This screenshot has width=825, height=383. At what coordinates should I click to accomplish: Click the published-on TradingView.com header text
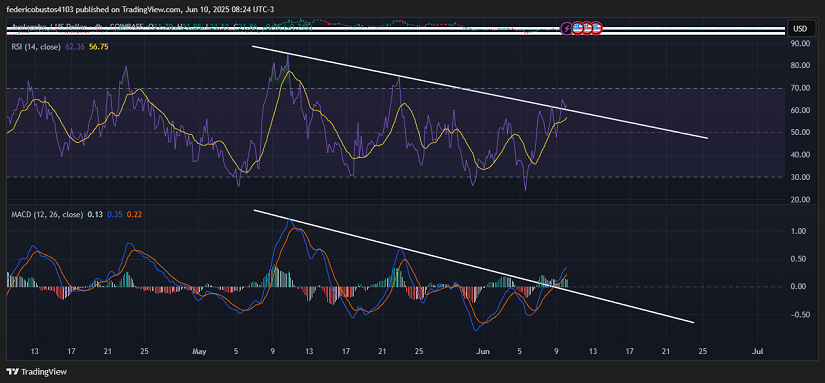(x=140, y=9)
